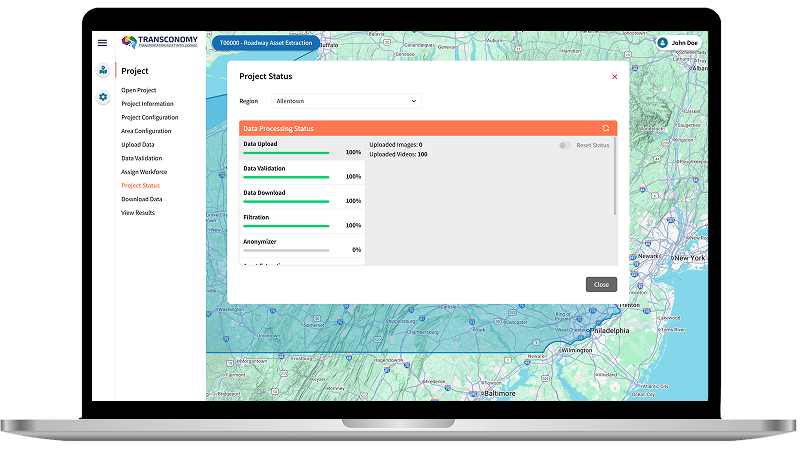This screenshot has width=800, height=451.
Task: Click the Transconomy logo
Action: click(x=159, y=42)
